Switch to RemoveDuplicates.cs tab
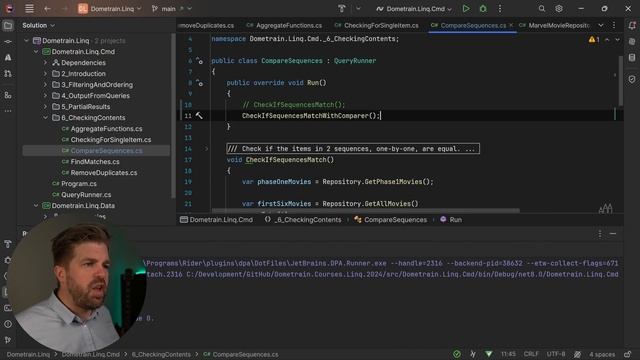 207,25
